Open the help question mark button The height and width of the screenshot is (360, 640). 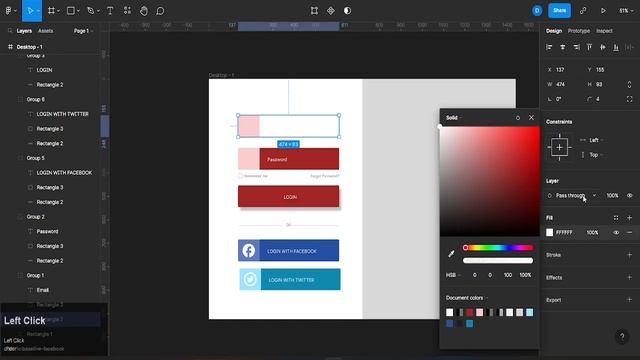[622, 336]
